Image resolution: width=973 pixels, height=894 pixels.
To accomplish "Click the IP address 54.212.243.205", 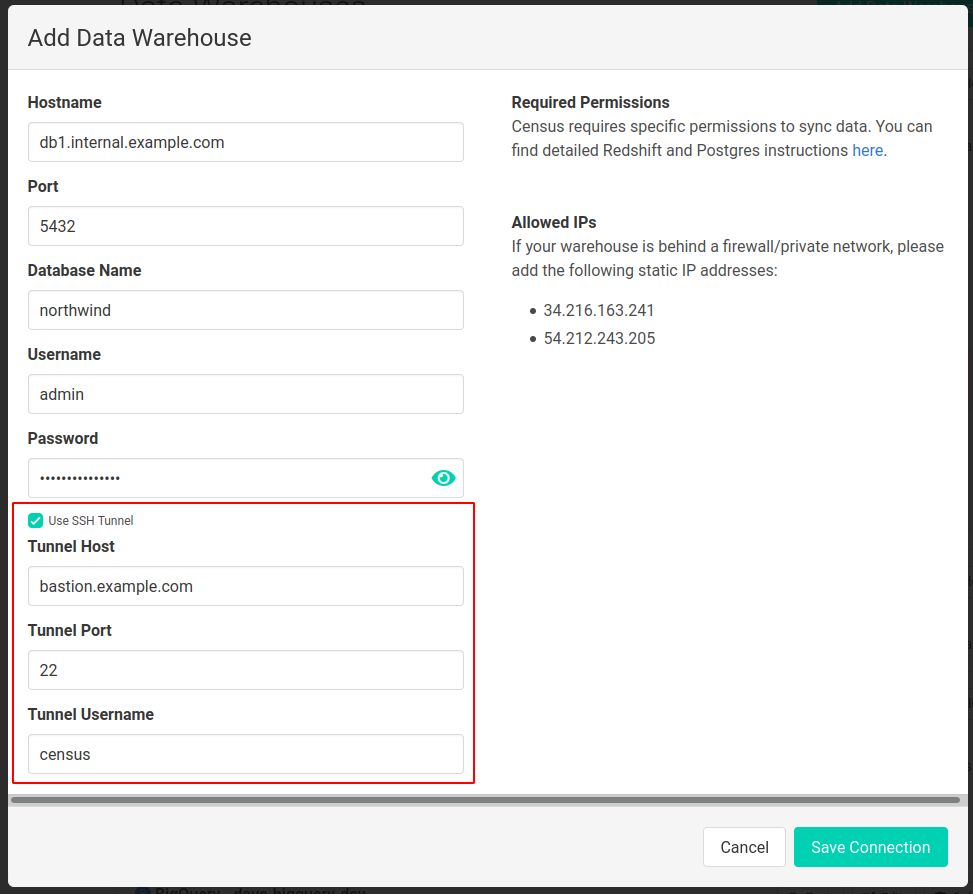I will tap(599, 338).
